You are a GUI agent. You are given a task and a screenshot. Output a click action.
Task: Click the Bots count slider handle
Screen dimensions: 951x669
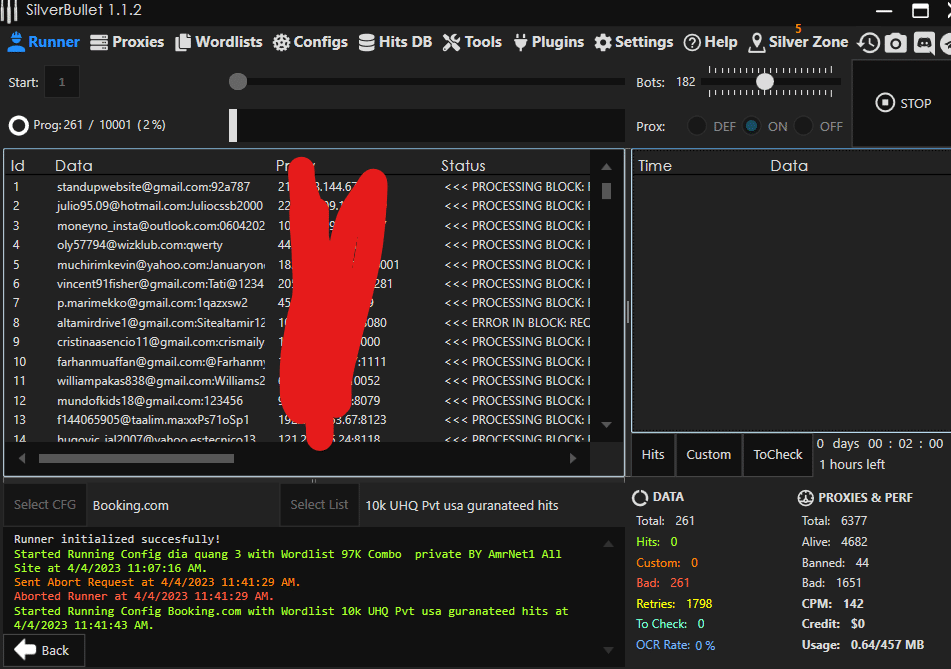765,82
